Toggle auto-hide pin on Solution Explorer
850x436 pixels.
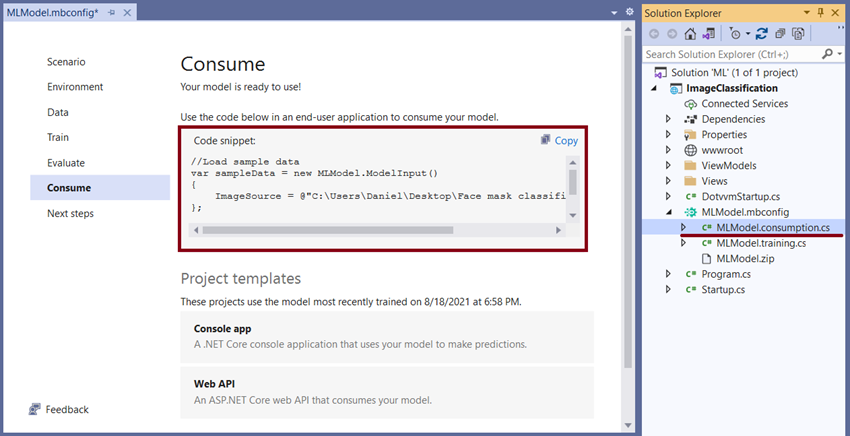(821, 12)
